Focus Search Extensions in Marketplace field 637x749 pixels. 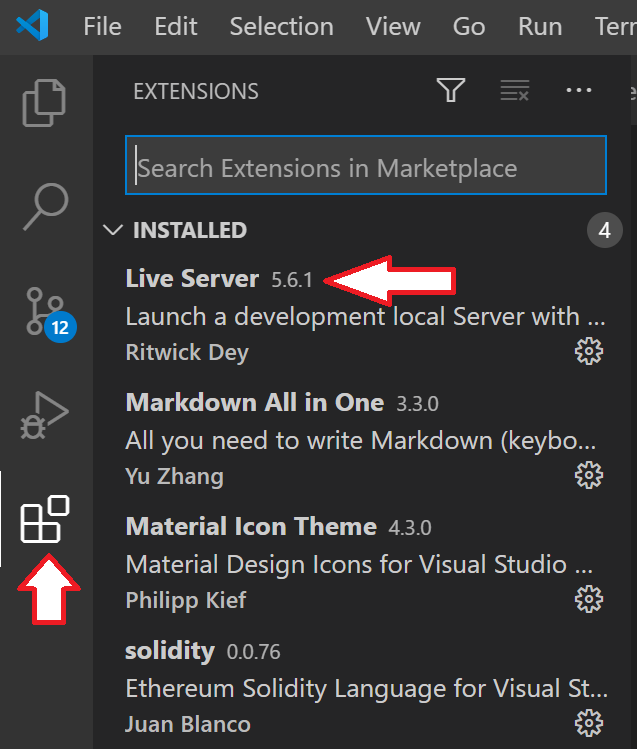pyautogui.click(x=366, y=165)
